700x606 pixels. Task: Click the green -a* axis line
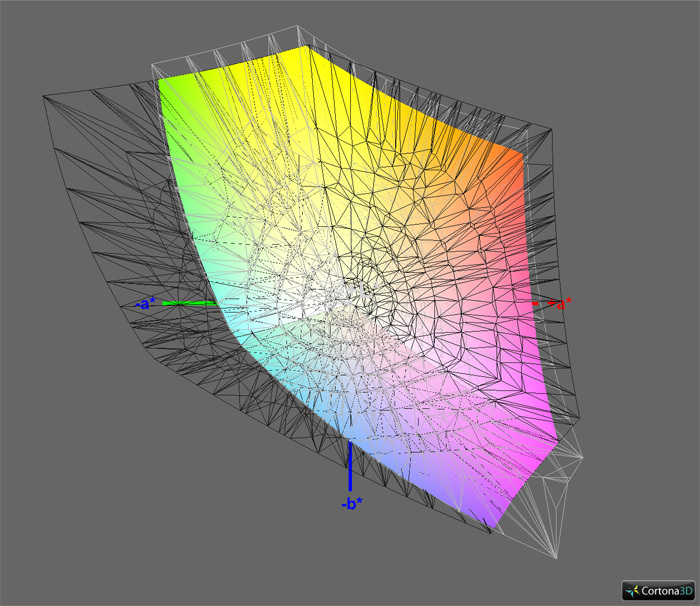190,304
